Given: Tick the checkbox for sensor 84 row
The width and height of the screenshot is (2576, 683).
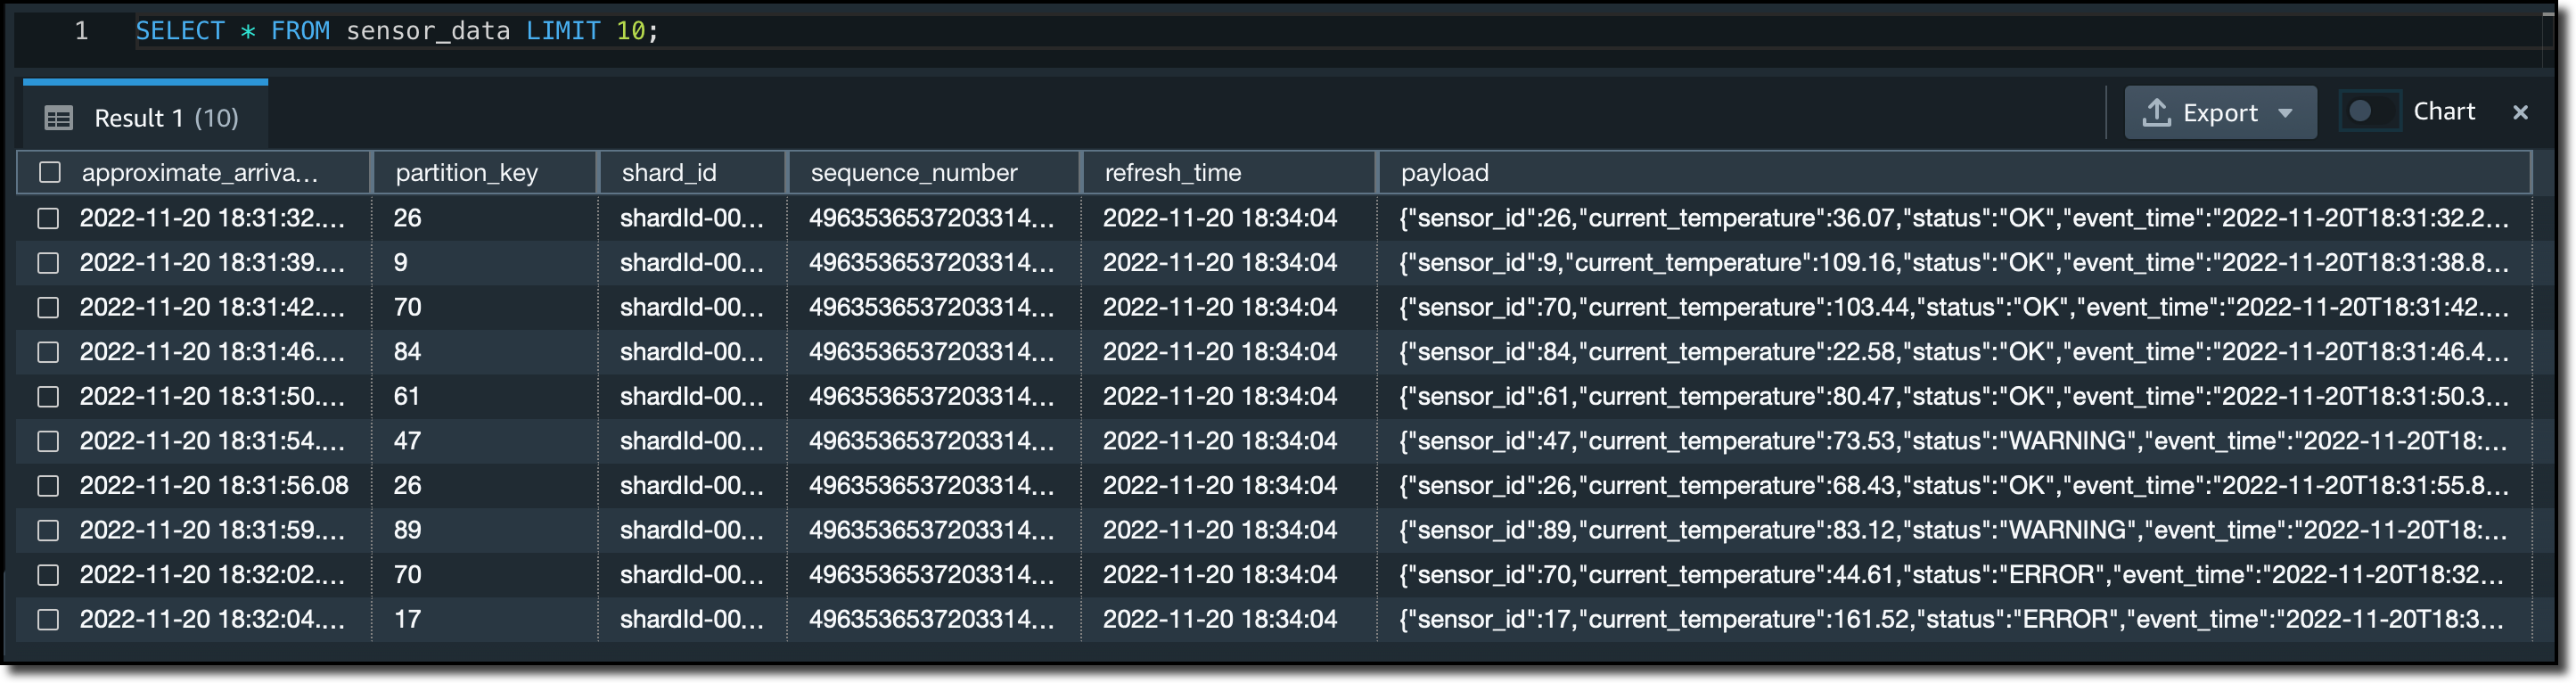Looking at the screenshot, I should pos(48,352).
